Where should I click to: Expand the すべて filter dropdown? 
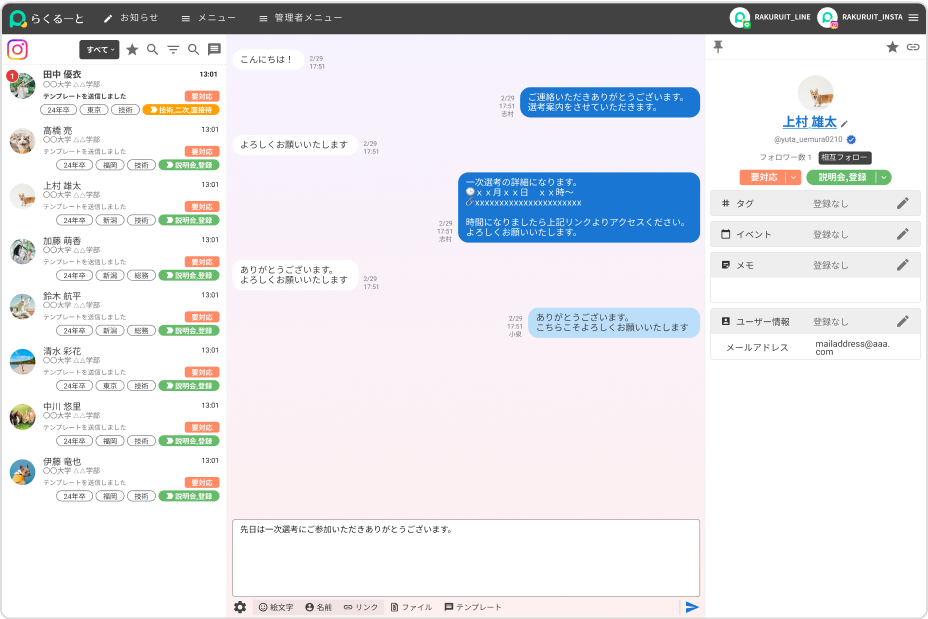(x=99, y=49)
